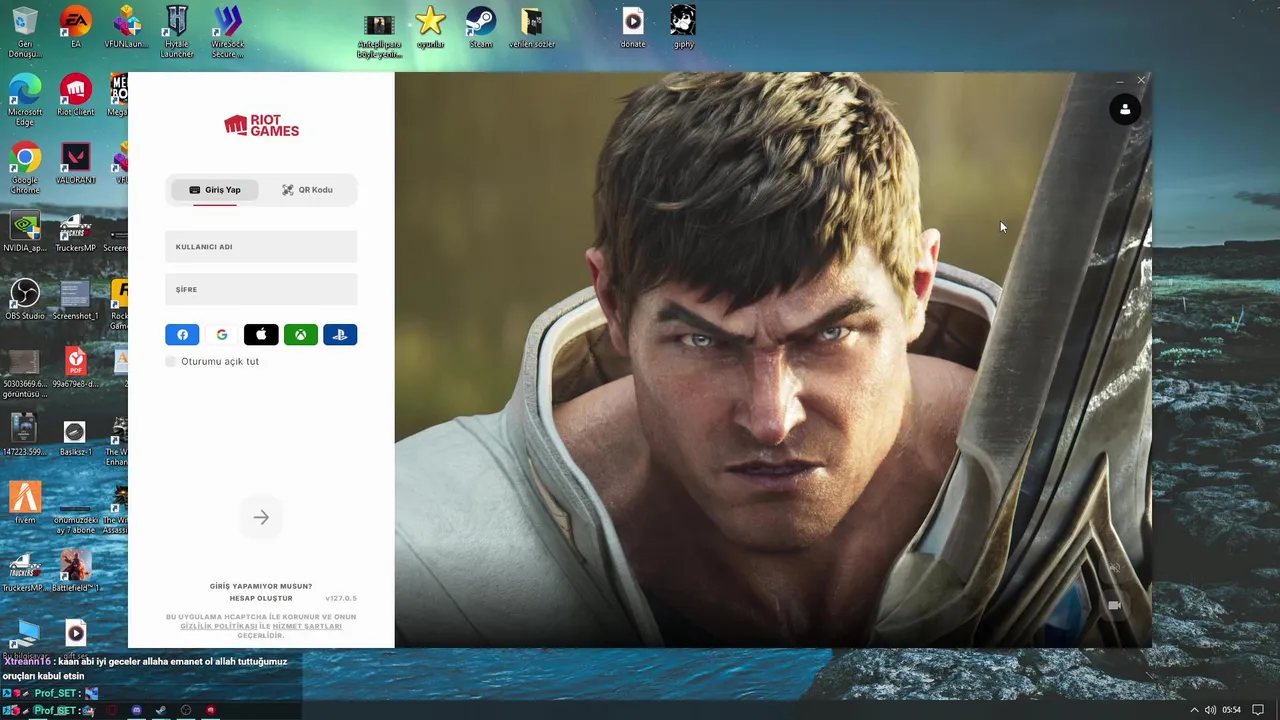Open the 'Gizlilik Politikası' link
The width and height of the screenshot is (1280, 720).
219,626
